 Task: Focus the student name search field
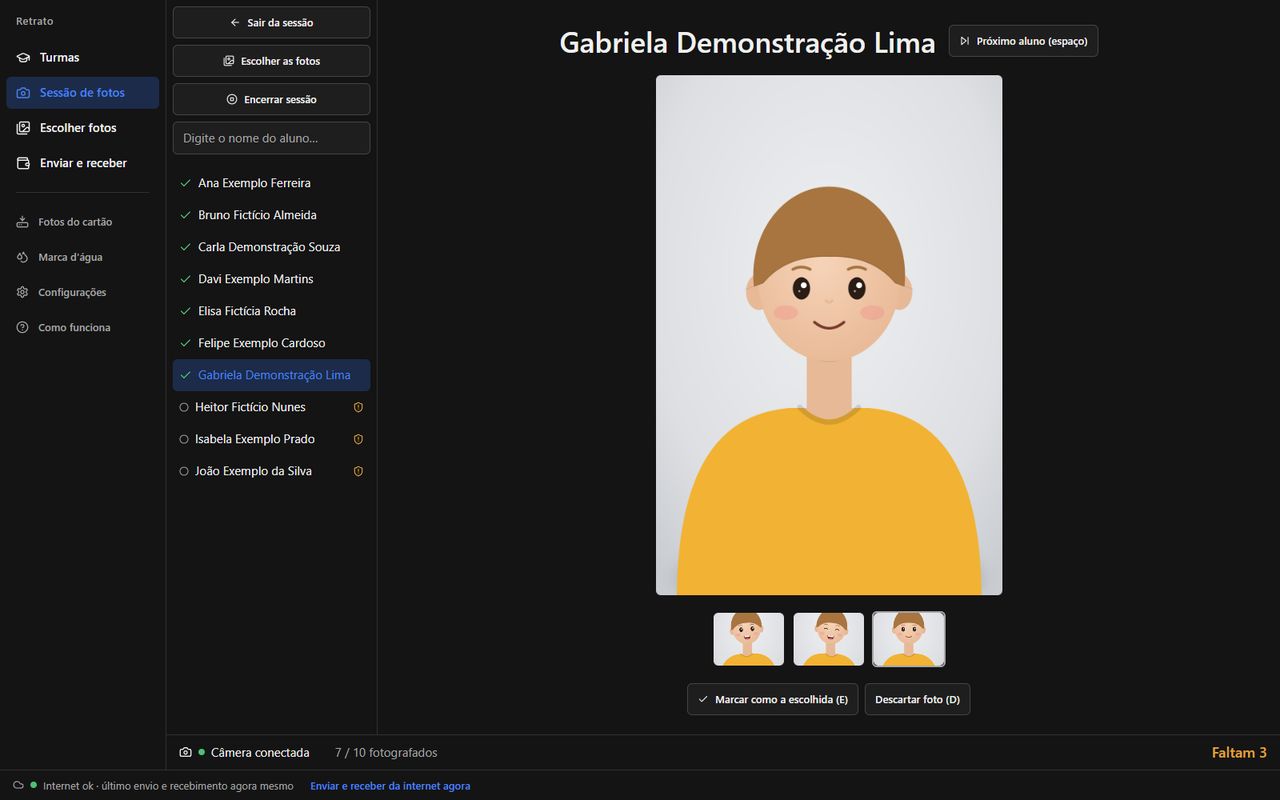pyautogui.click(x=271, y=138)
